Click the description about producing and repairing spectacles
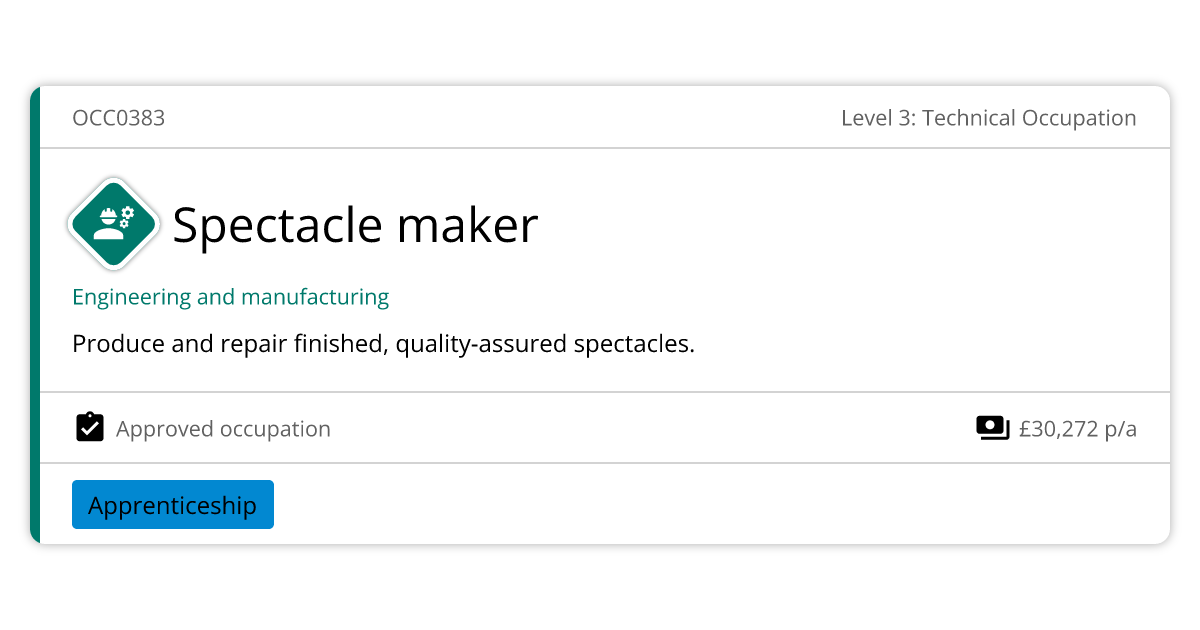Screen dimensions: 1200x630 [383, 344]
